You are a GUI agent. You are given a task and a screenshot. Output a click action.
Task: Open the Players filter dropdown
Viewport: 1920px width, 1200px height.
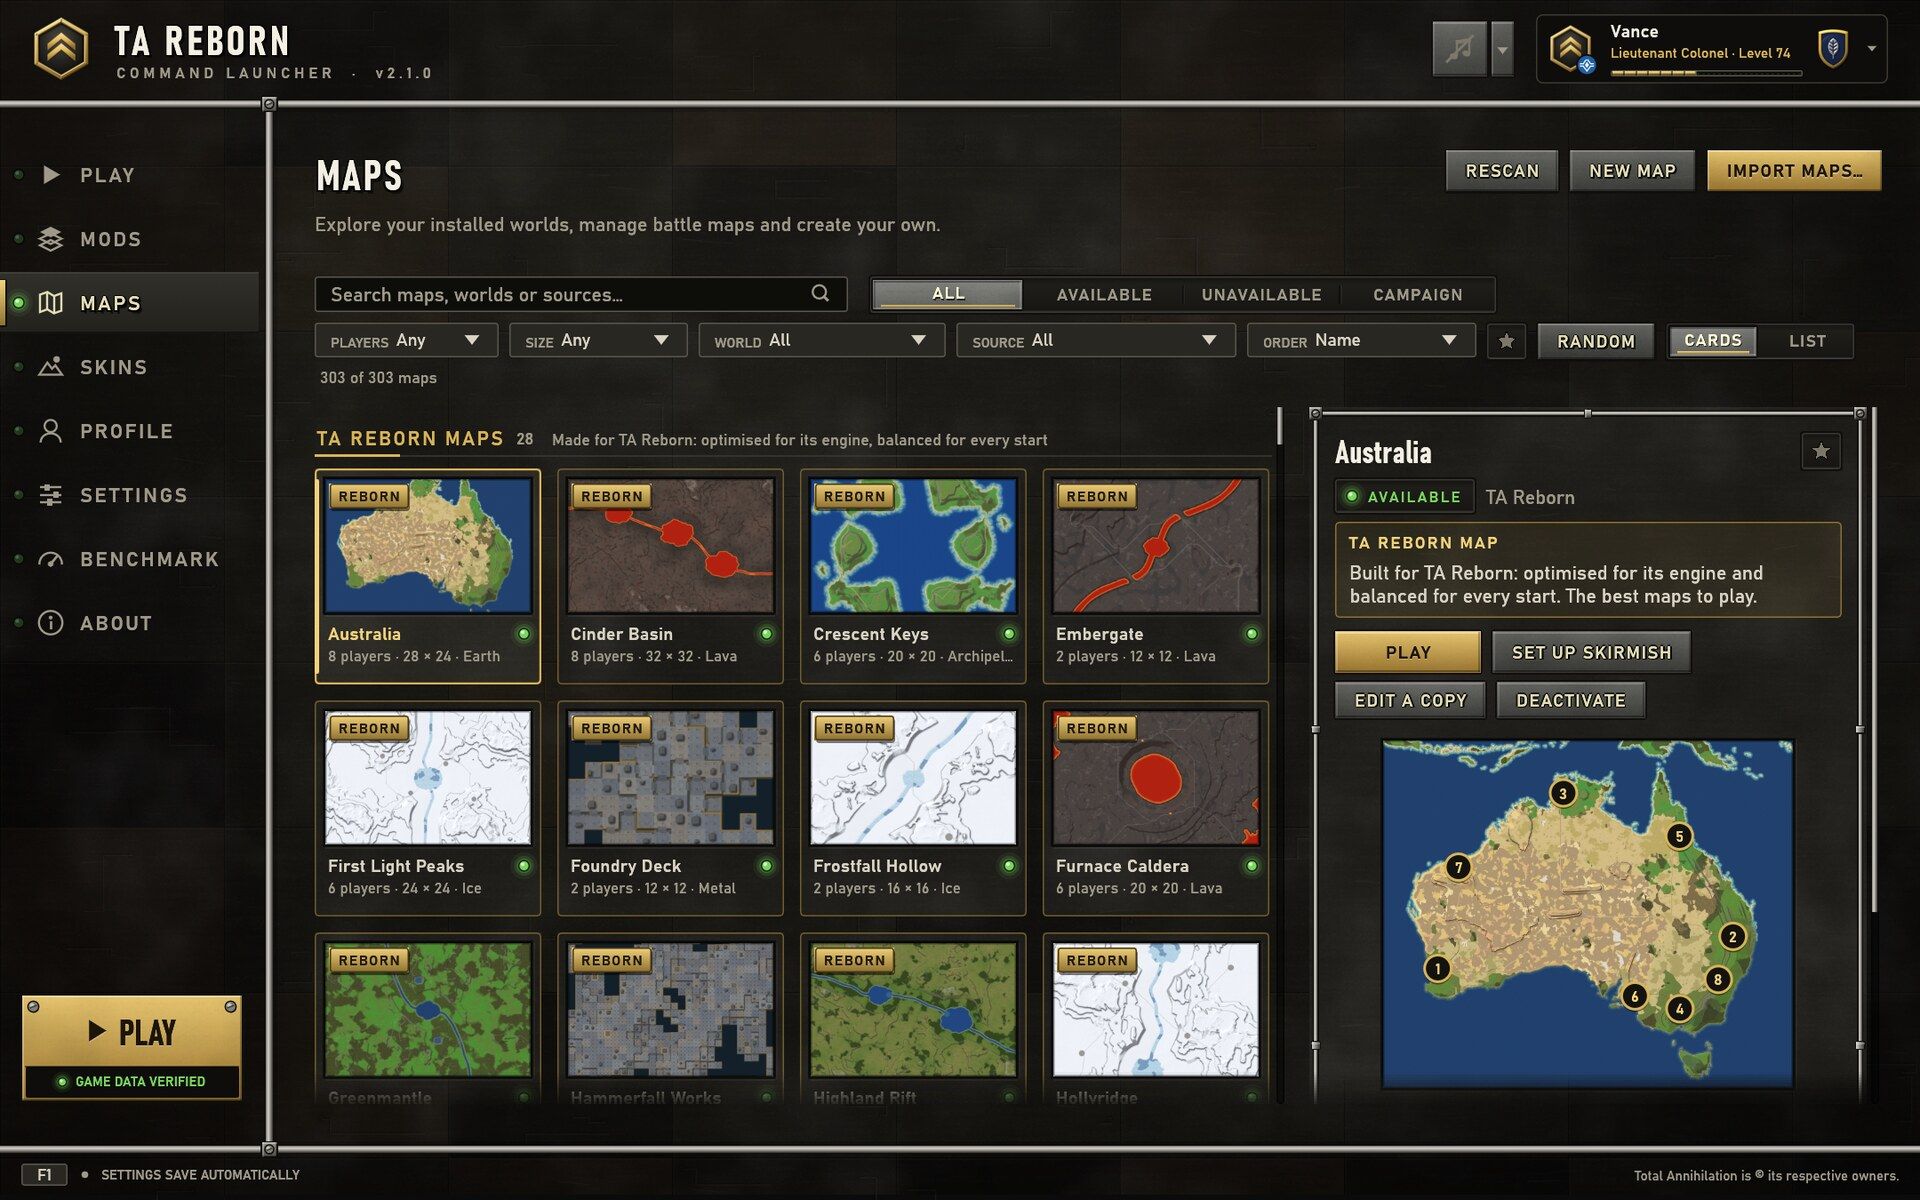pos(406,341)
